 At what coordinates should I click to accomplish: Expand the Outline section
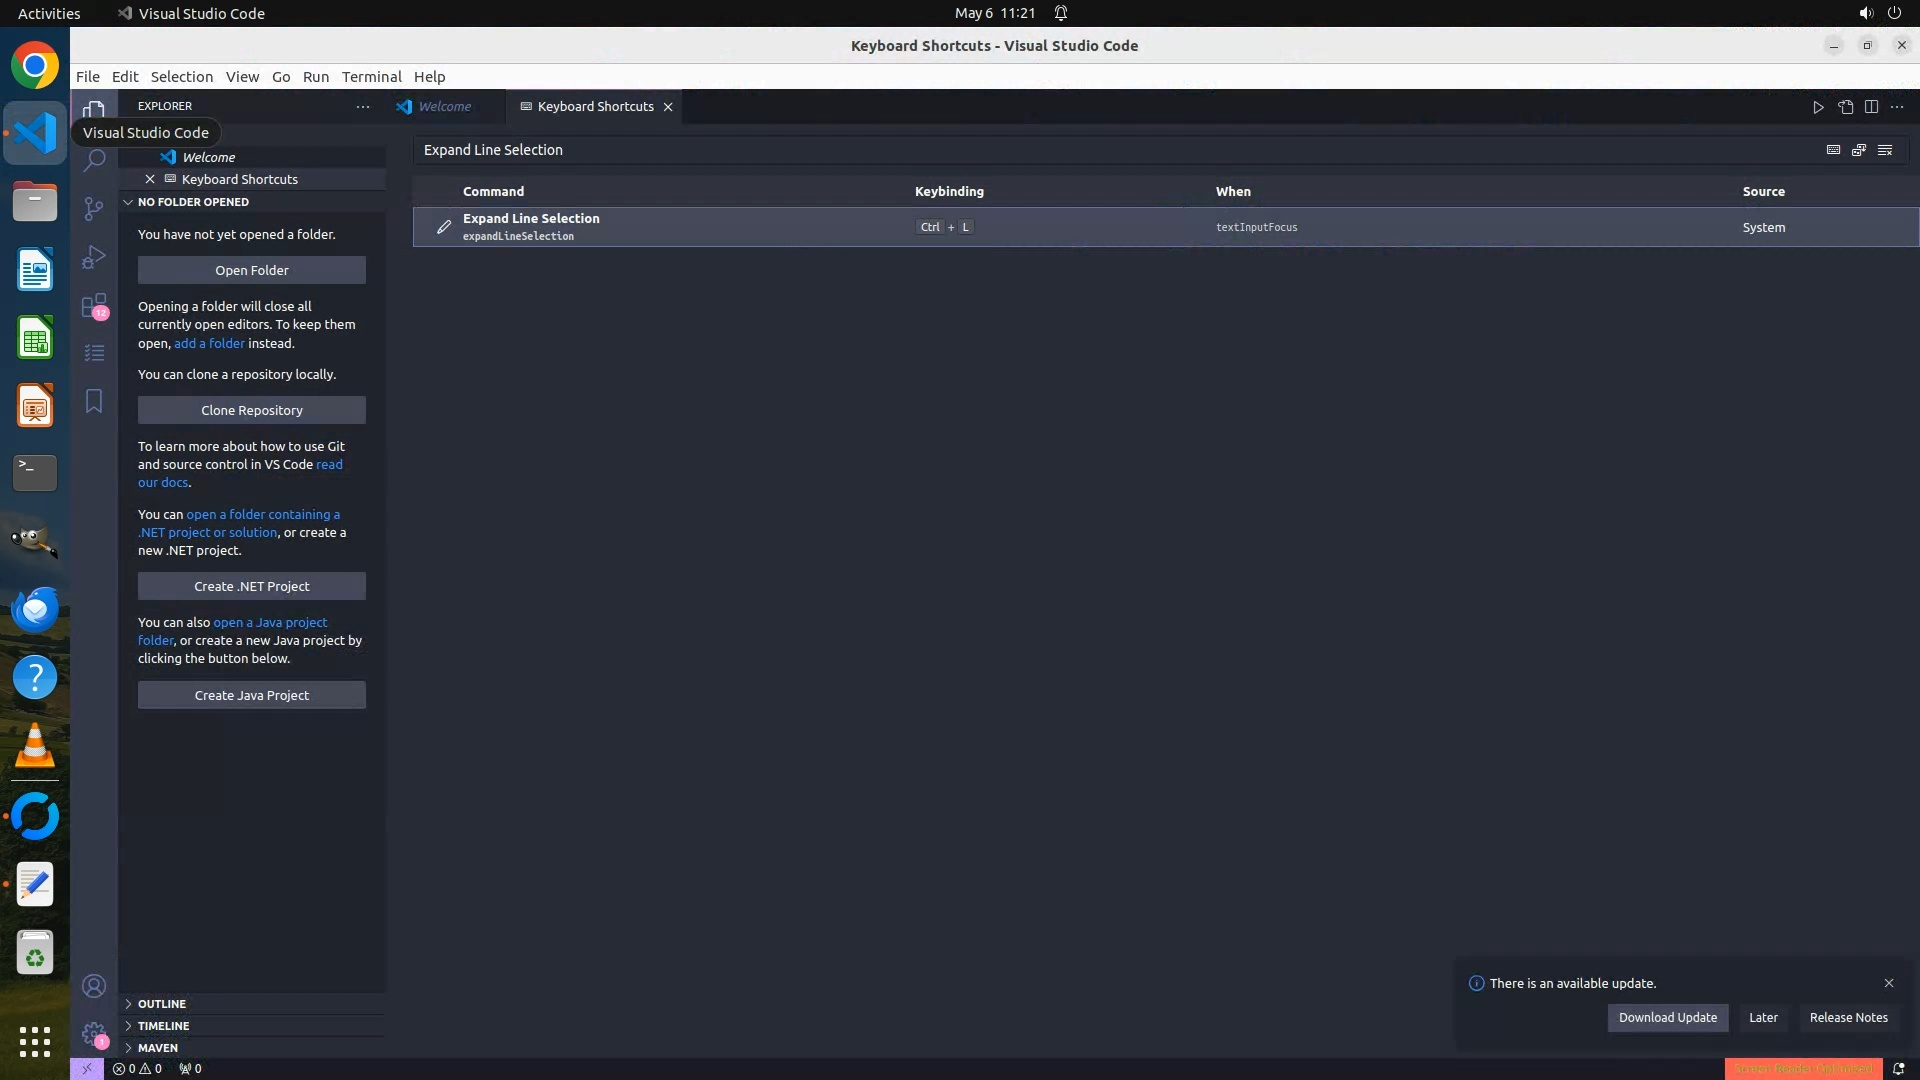coord(162,1004)
